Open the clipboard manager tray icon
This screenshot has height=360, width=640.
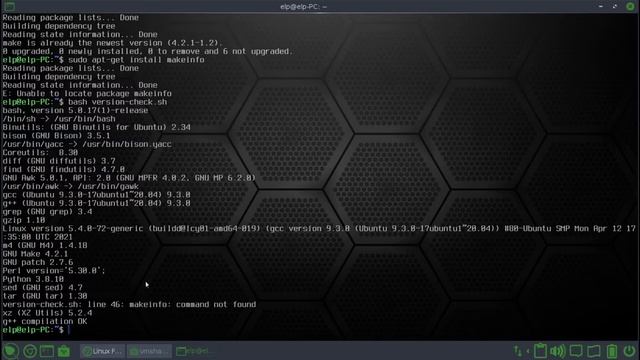coord(540,351)
